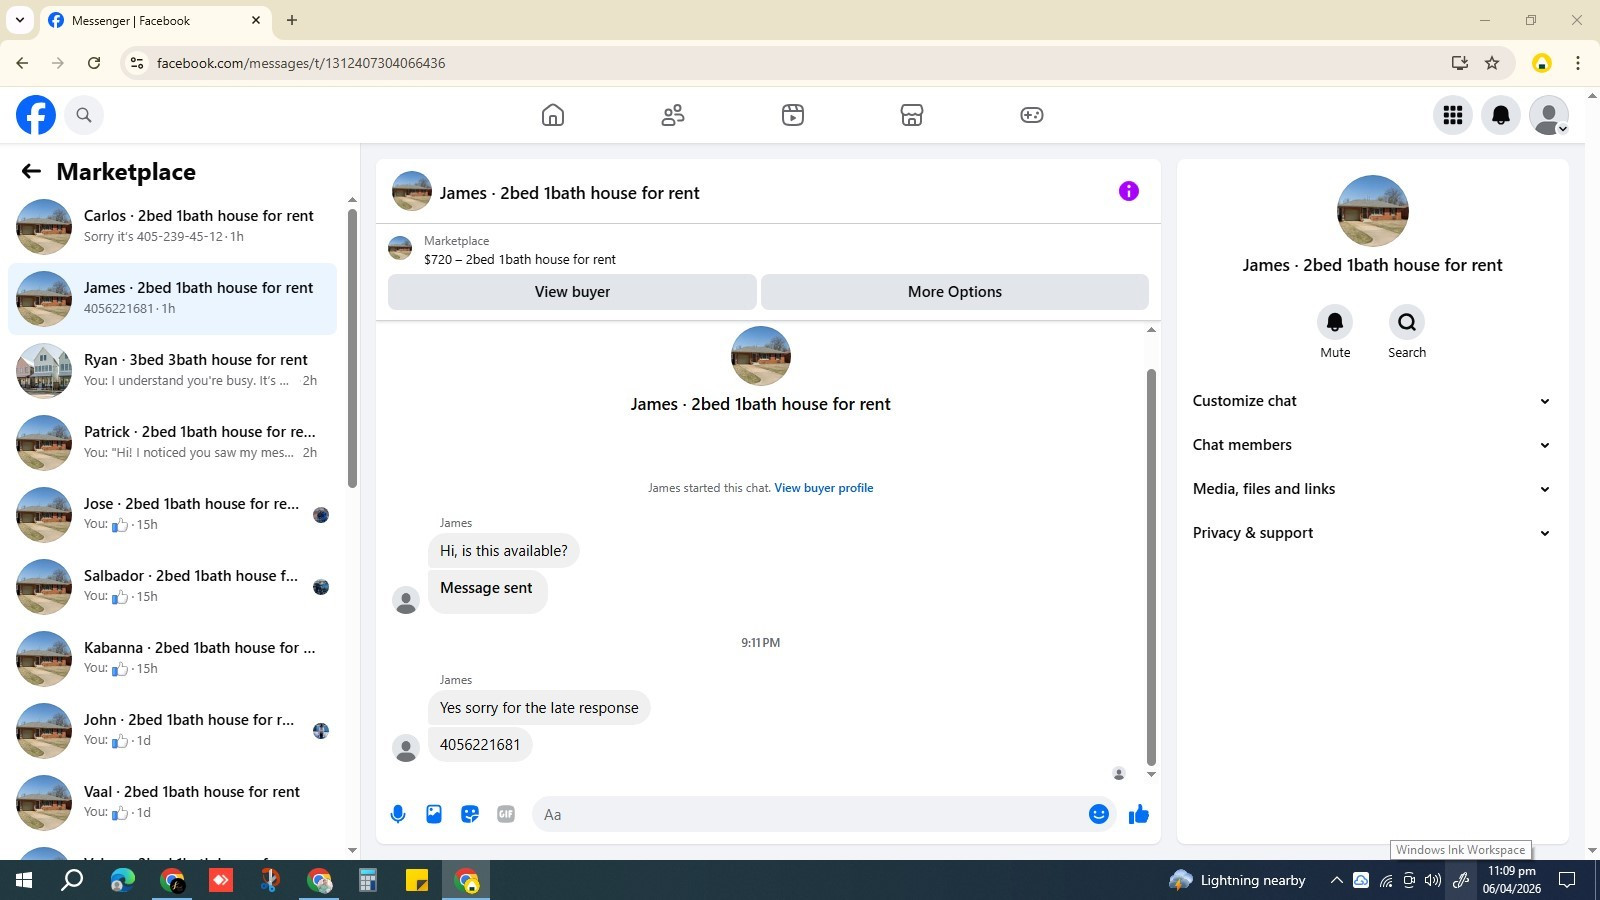Open Marketplace storefront icon in top navigation

click(x=912, y=115)
